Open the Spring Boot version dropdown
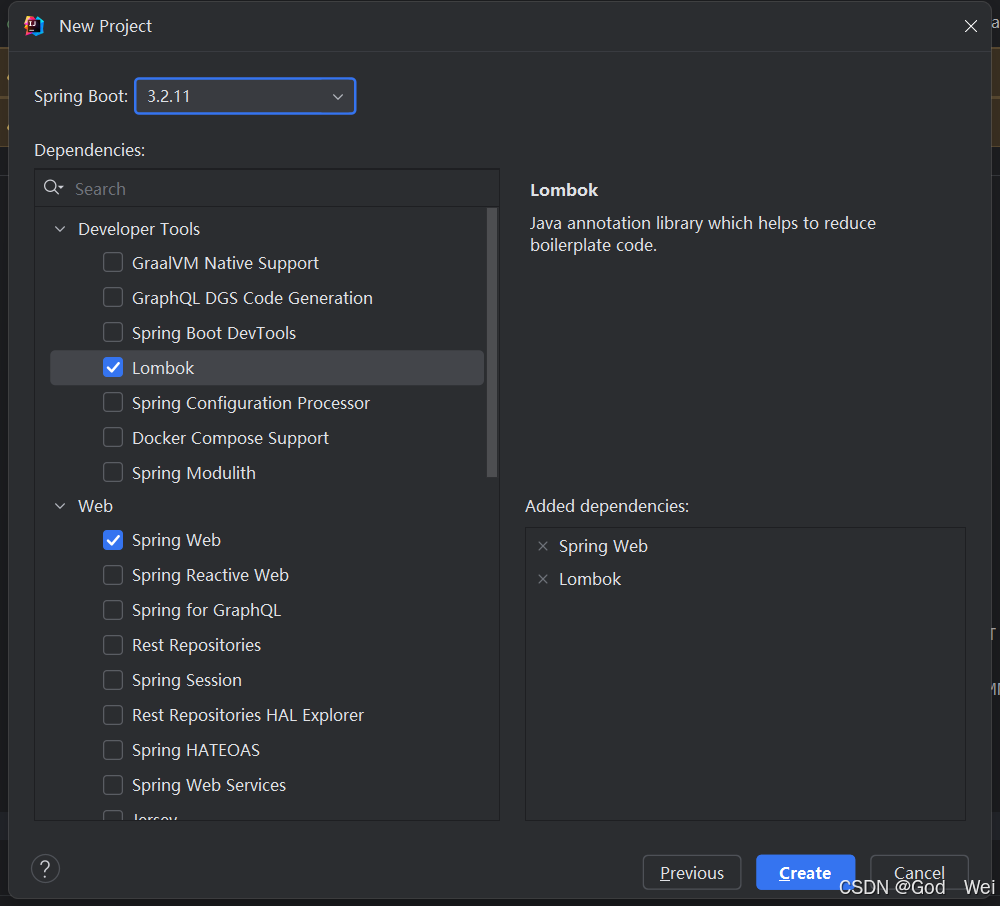This screenshot has height=906, width=1000. pos(338,96)
